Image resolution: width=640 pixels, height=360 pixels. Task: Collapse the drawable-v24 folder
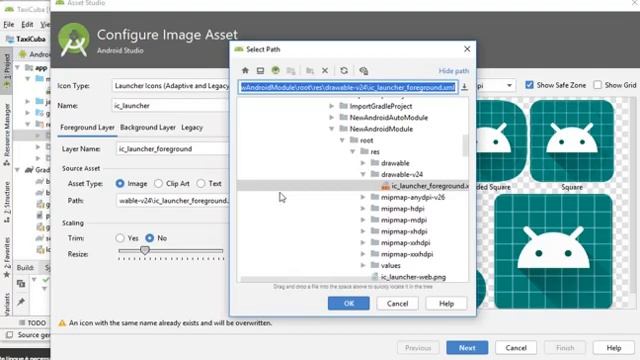[363, 174]
